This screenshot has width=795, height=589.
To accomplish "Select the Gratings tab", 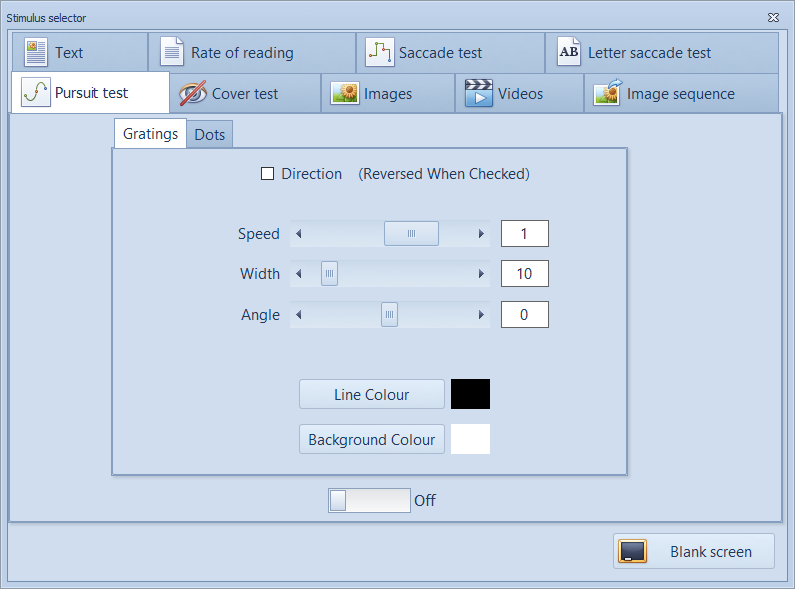I will tap(150, 134).
